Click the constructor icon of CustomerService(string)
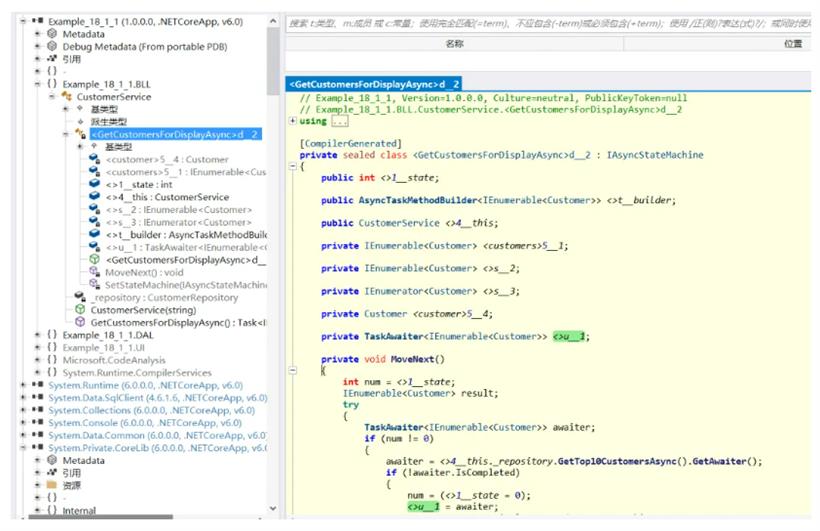This screenshot has height=531, width=820. pyautogui.click(x=80, y=310)
